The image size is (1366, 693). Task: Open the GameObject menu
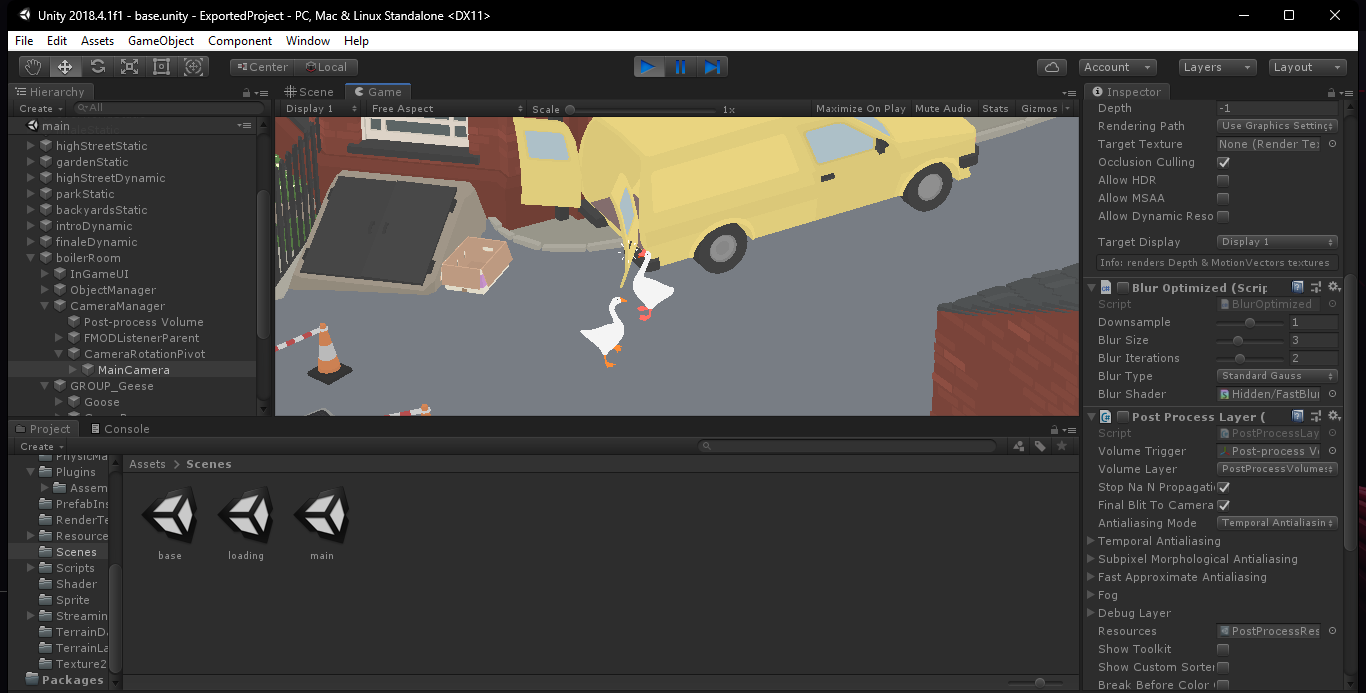[x=161, y=41]
